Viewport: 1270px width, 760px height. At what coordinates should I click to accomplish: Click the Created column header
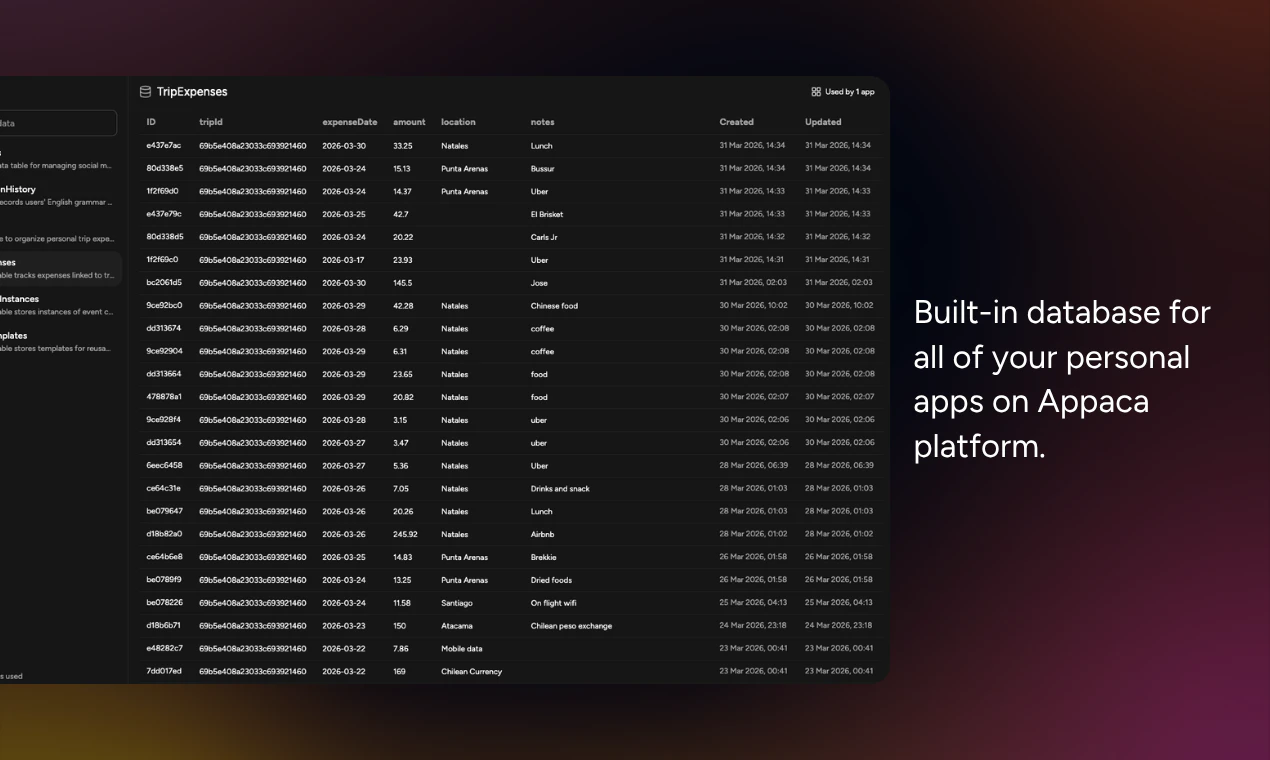pos(736,121)
